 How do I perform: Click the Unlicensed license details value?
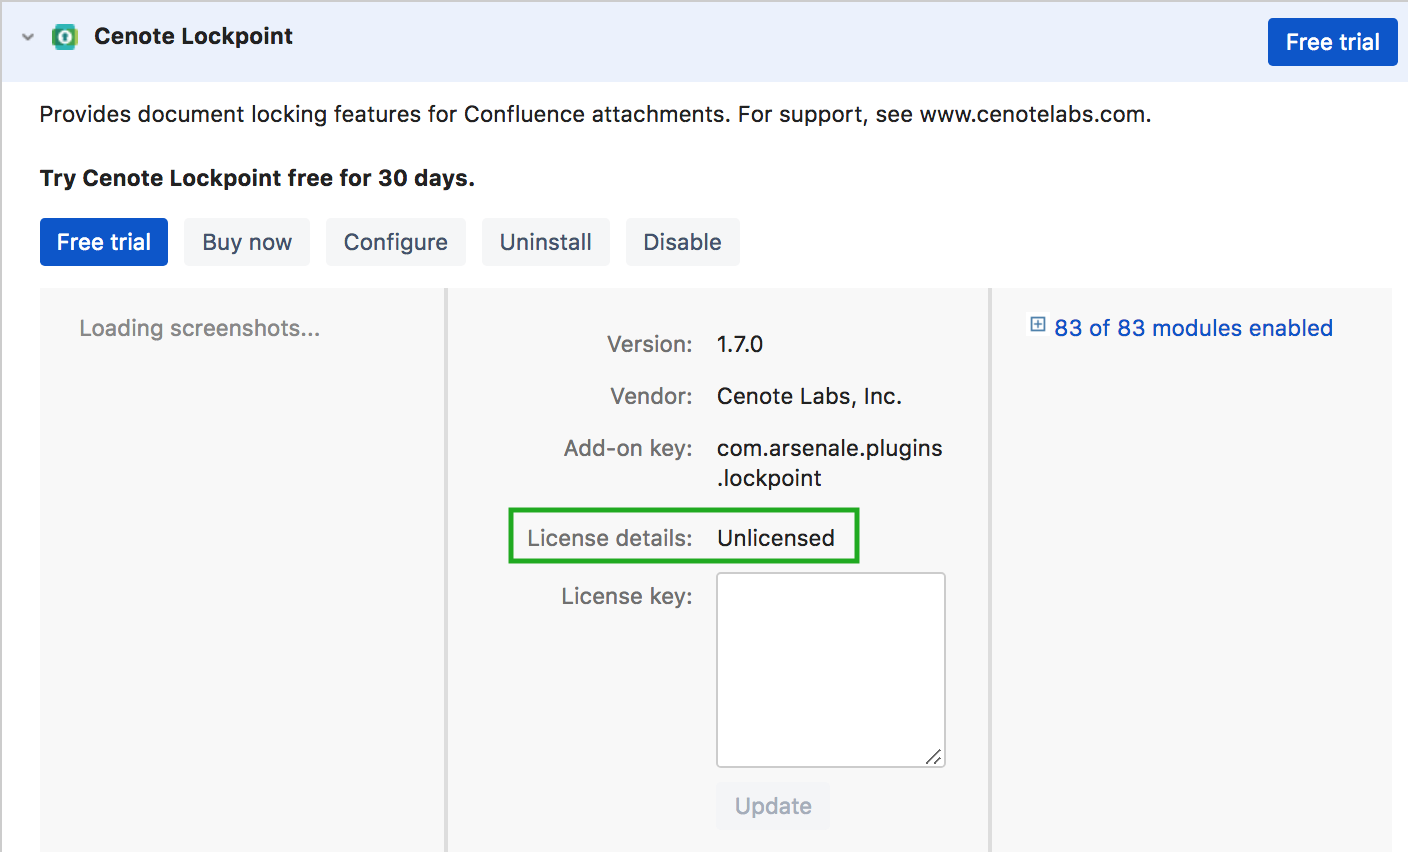tap(775, 538)
